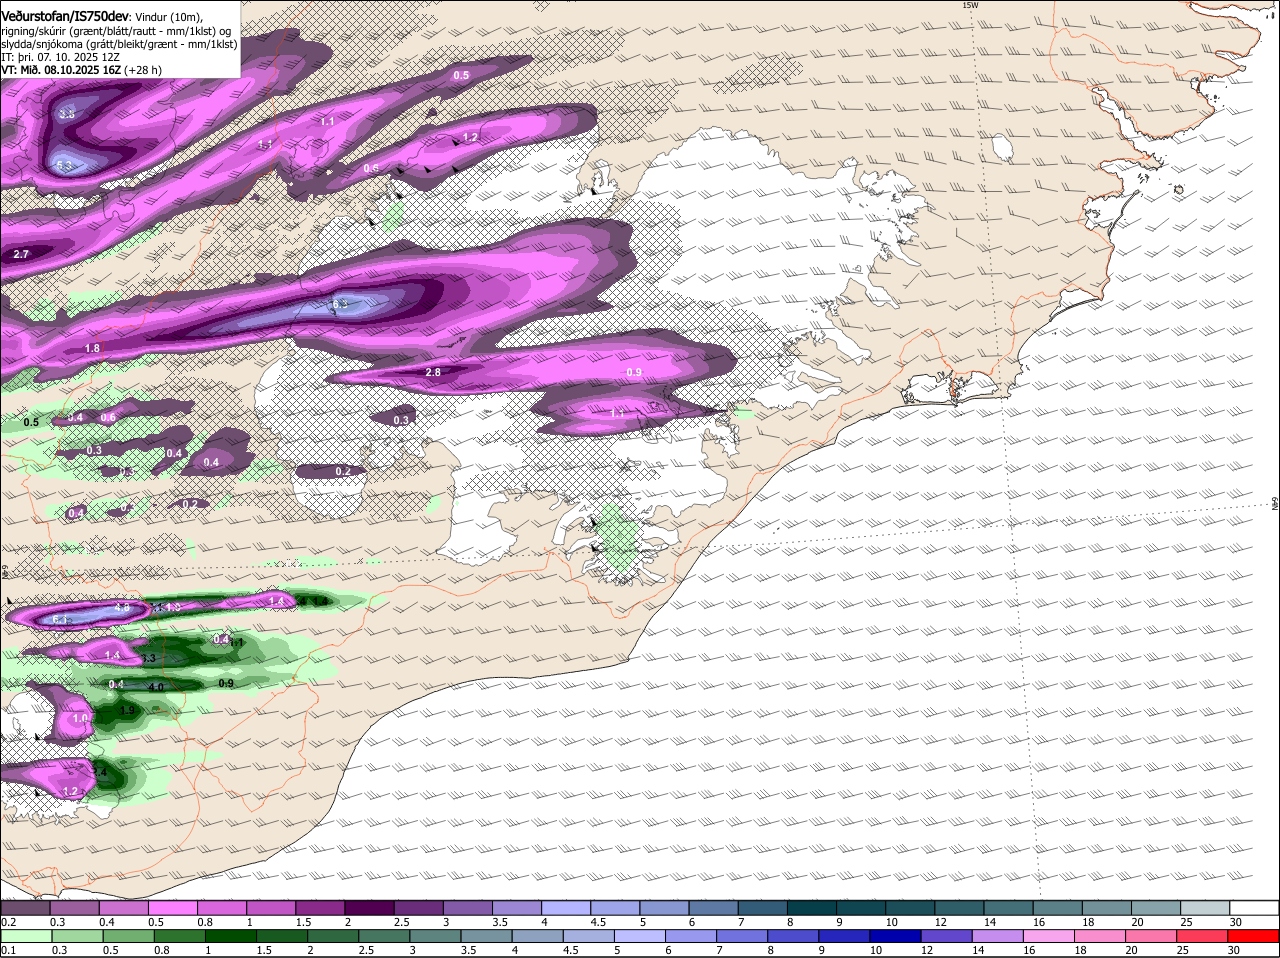Select top-row legend swatch between 0.2 and 0.3
Image resolution: width=1280 pixels, height=958 pixels.
tap(25, 907)
